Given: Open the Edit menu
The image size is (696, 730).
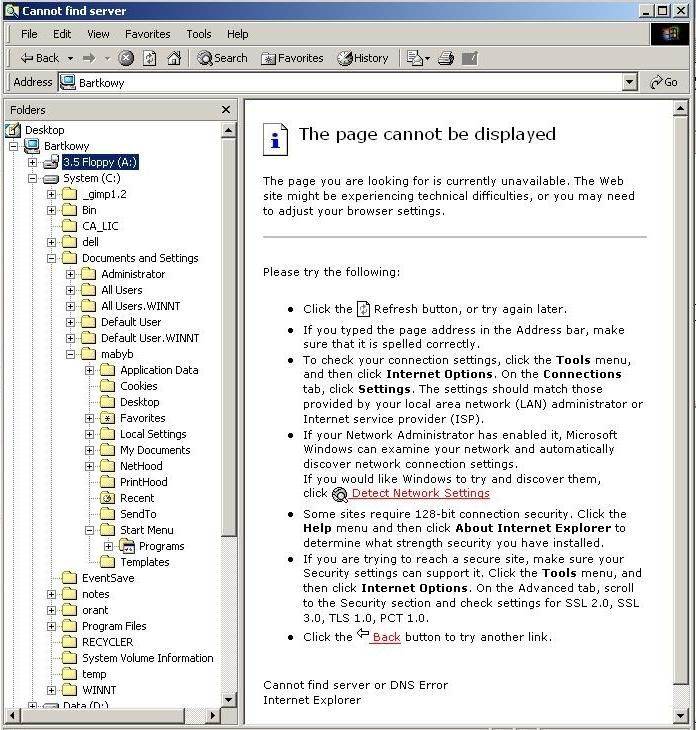Looking at the screenshot, I should [x=62, y=34].
